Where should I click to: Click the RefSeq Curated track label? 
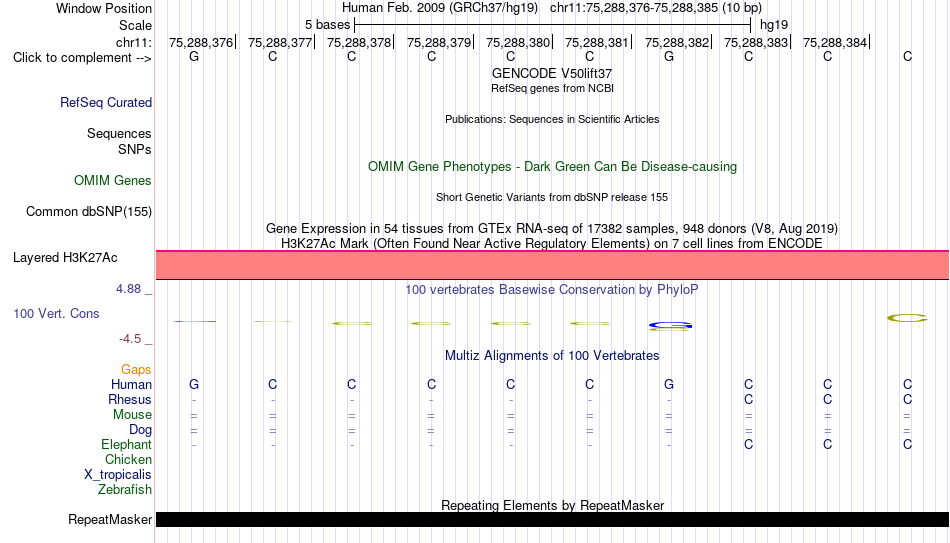click(x=106, y=102)
